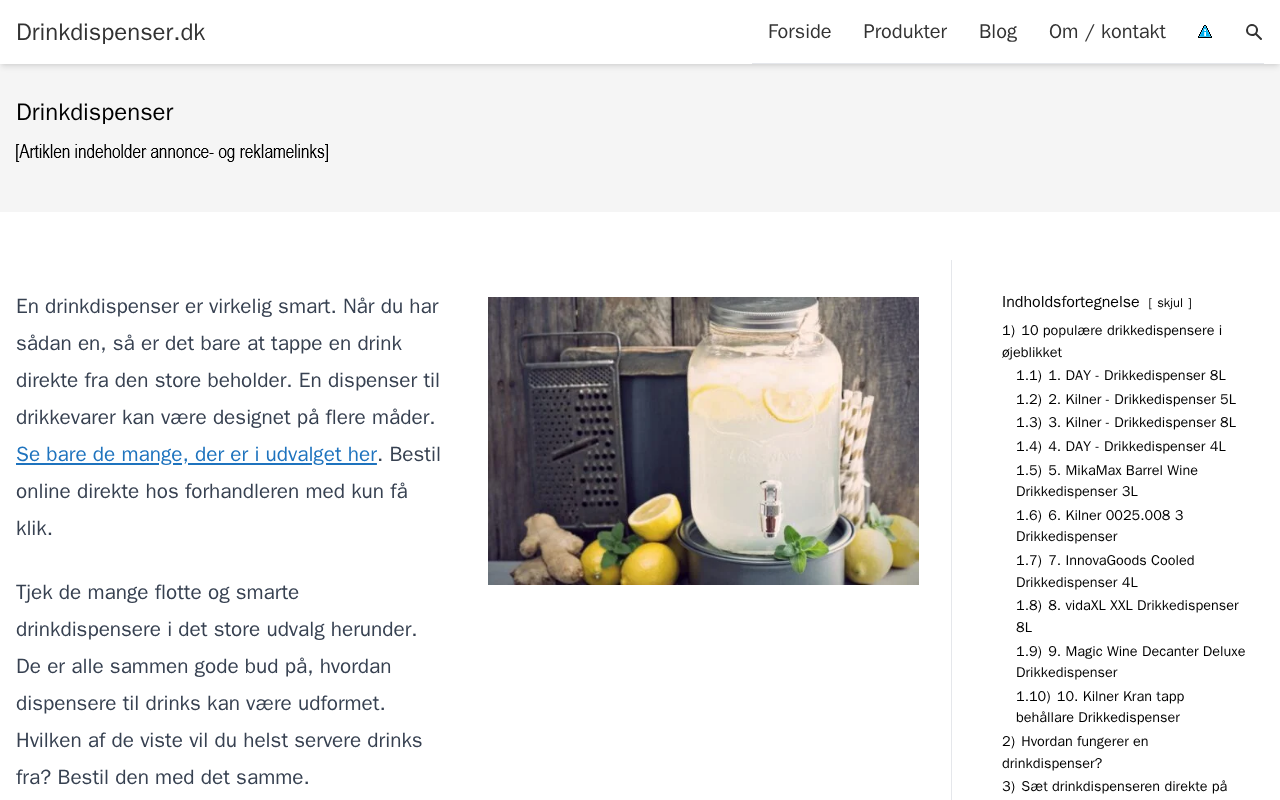The image size is (1280, 800).
Task: Open Om / kontakt page
Action: point(1107,32)
